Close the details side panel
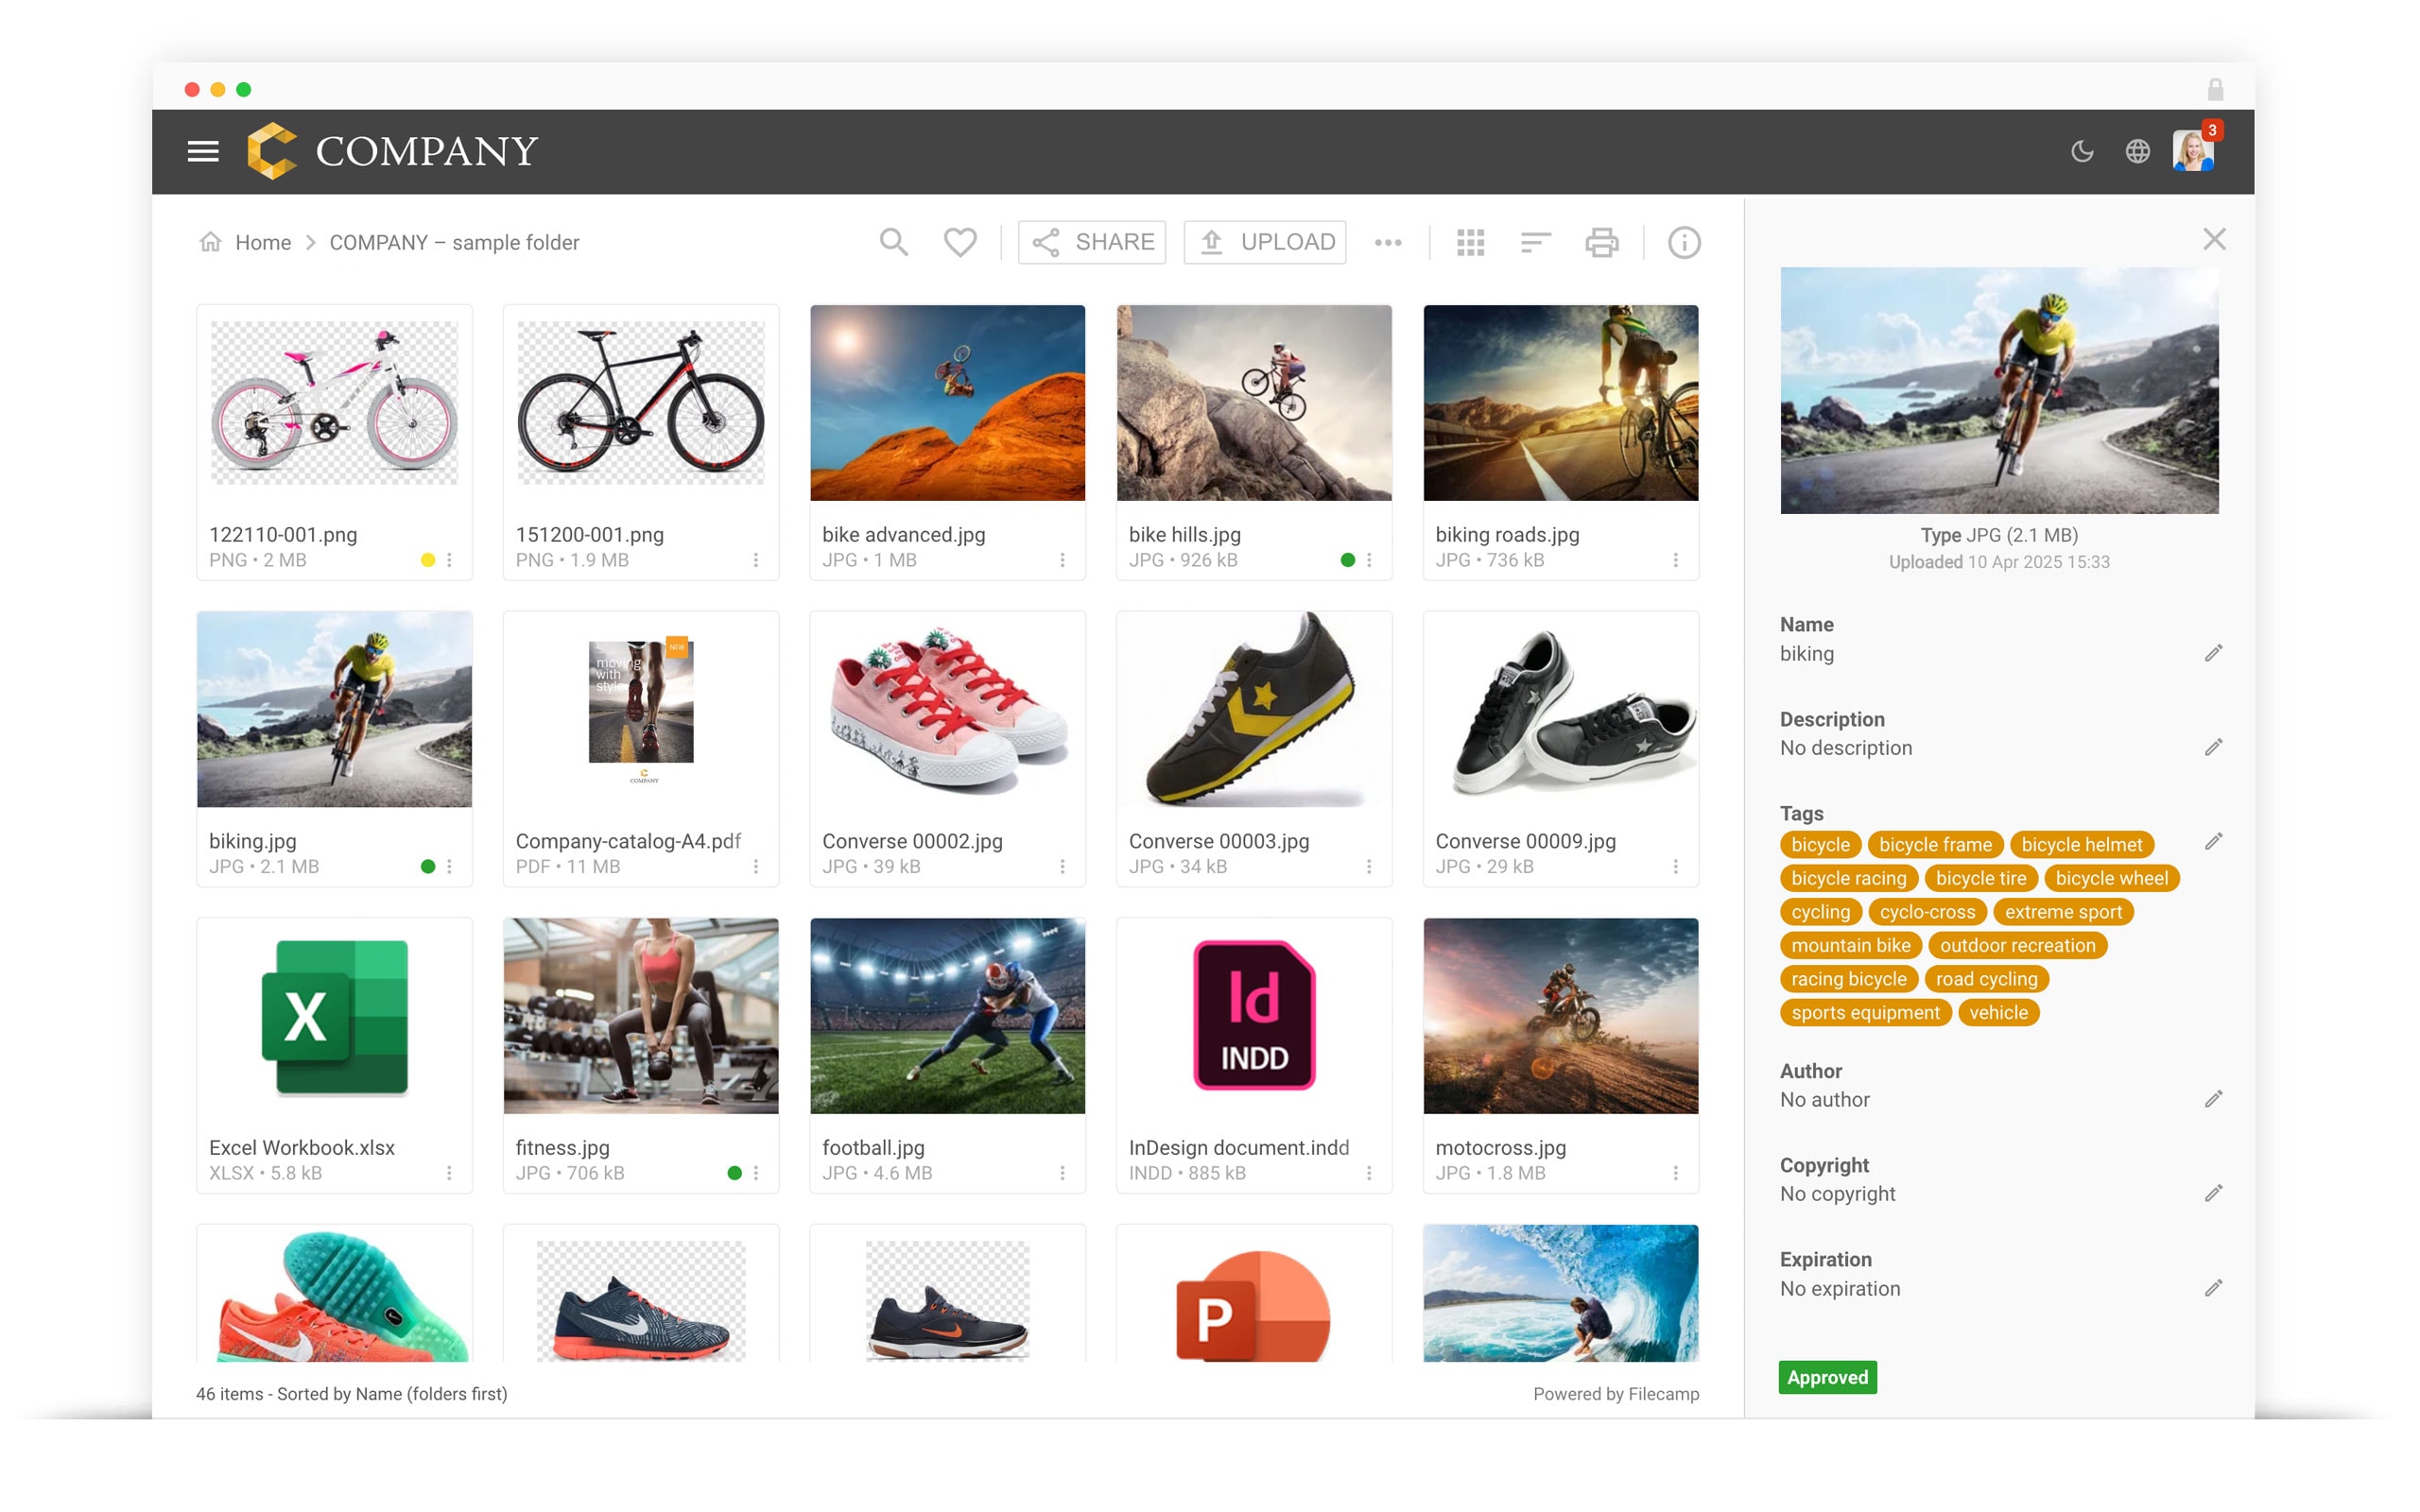Image resolution: width=2420 pixels, height=1512 pixels. [2214, 239]
